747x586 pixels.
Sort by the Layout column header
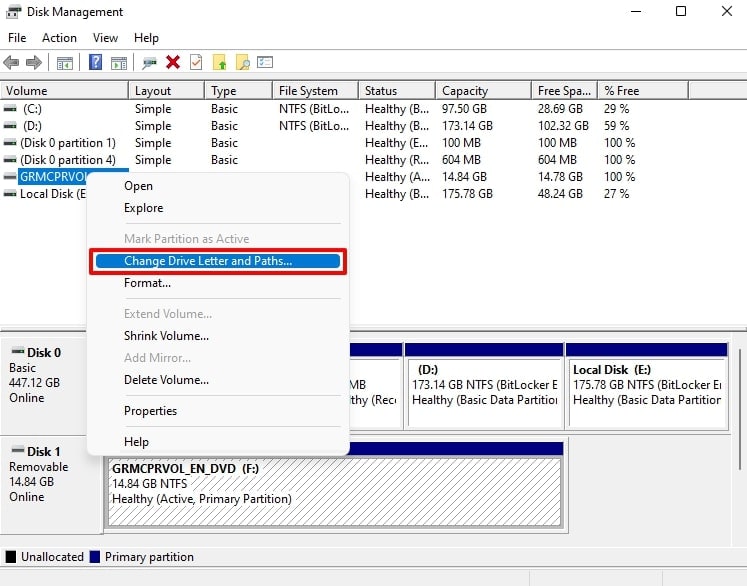click(166, 91)
